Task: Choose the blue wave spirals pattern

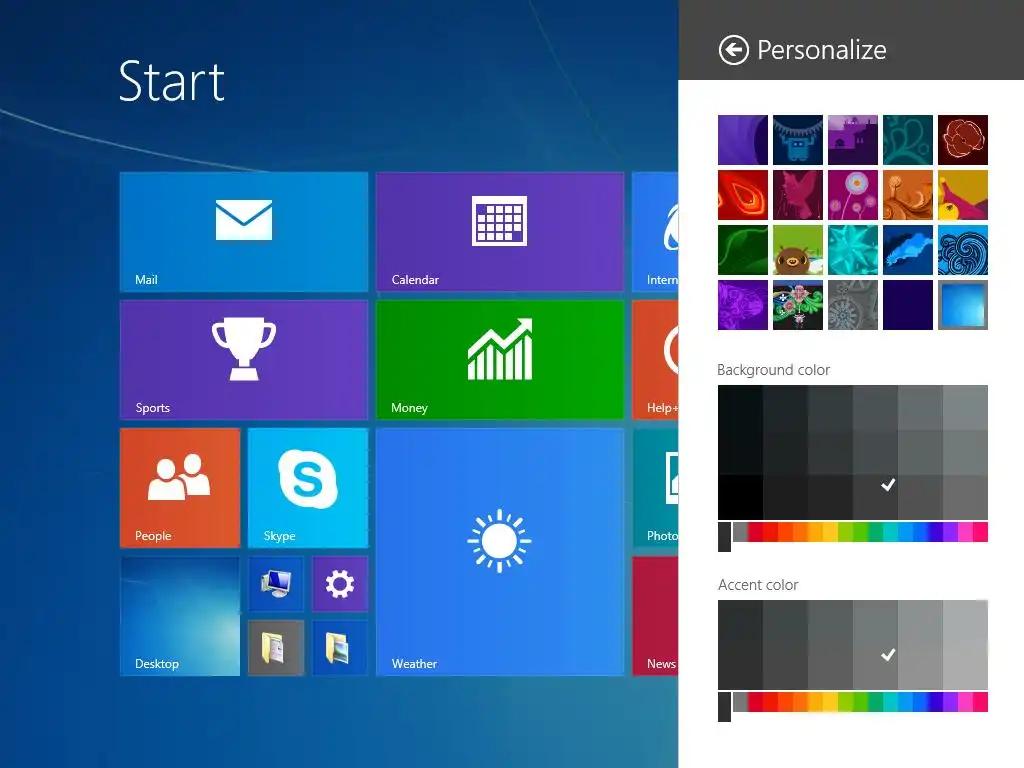Action: pos(963,250)
